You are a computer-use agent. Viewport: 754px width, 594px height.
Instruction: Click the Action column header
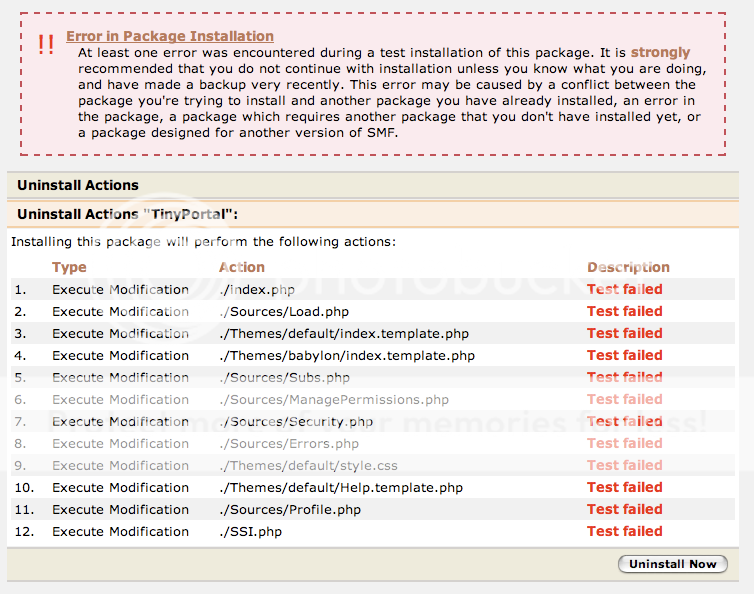pyautogui.click(x=242, y=267)
